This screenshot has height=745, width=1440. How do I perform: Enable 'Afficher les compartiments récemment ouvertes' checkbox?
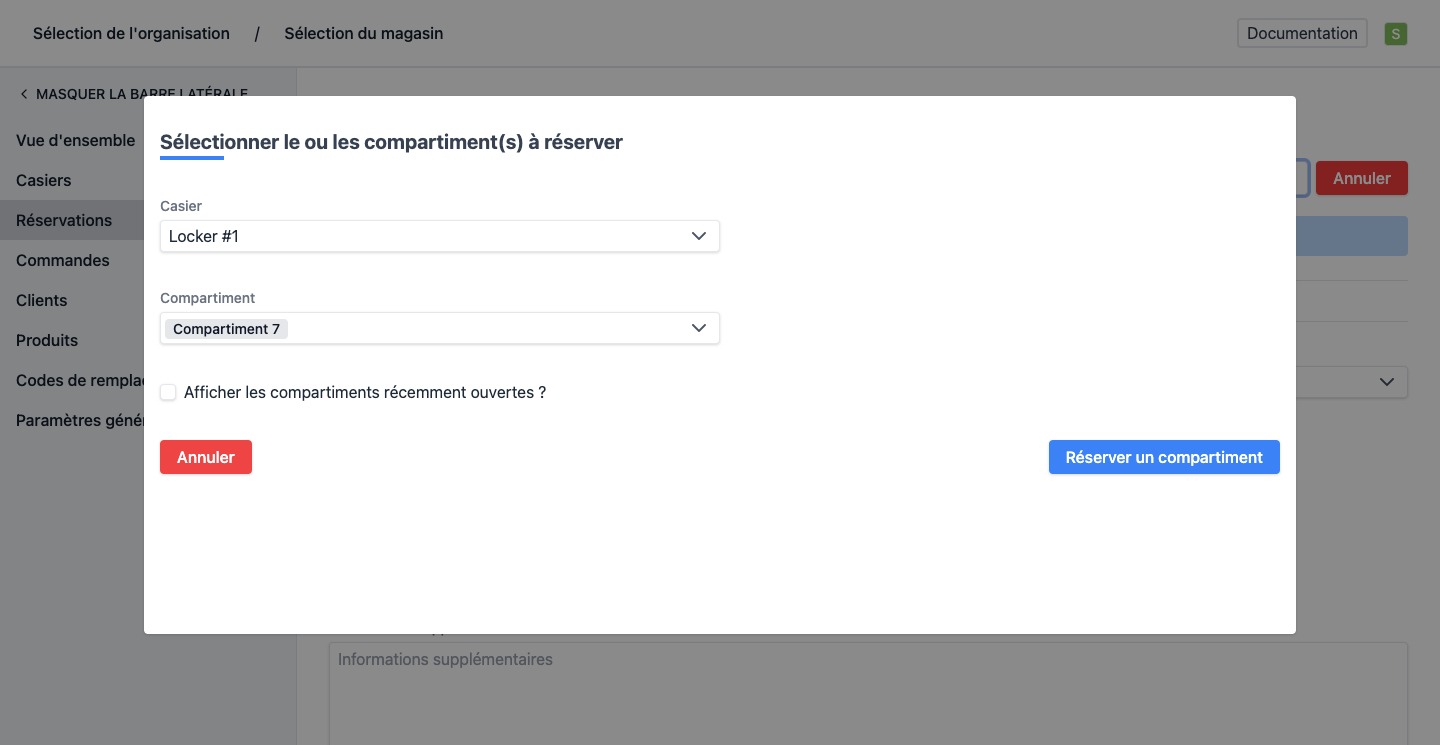point(168,393)
